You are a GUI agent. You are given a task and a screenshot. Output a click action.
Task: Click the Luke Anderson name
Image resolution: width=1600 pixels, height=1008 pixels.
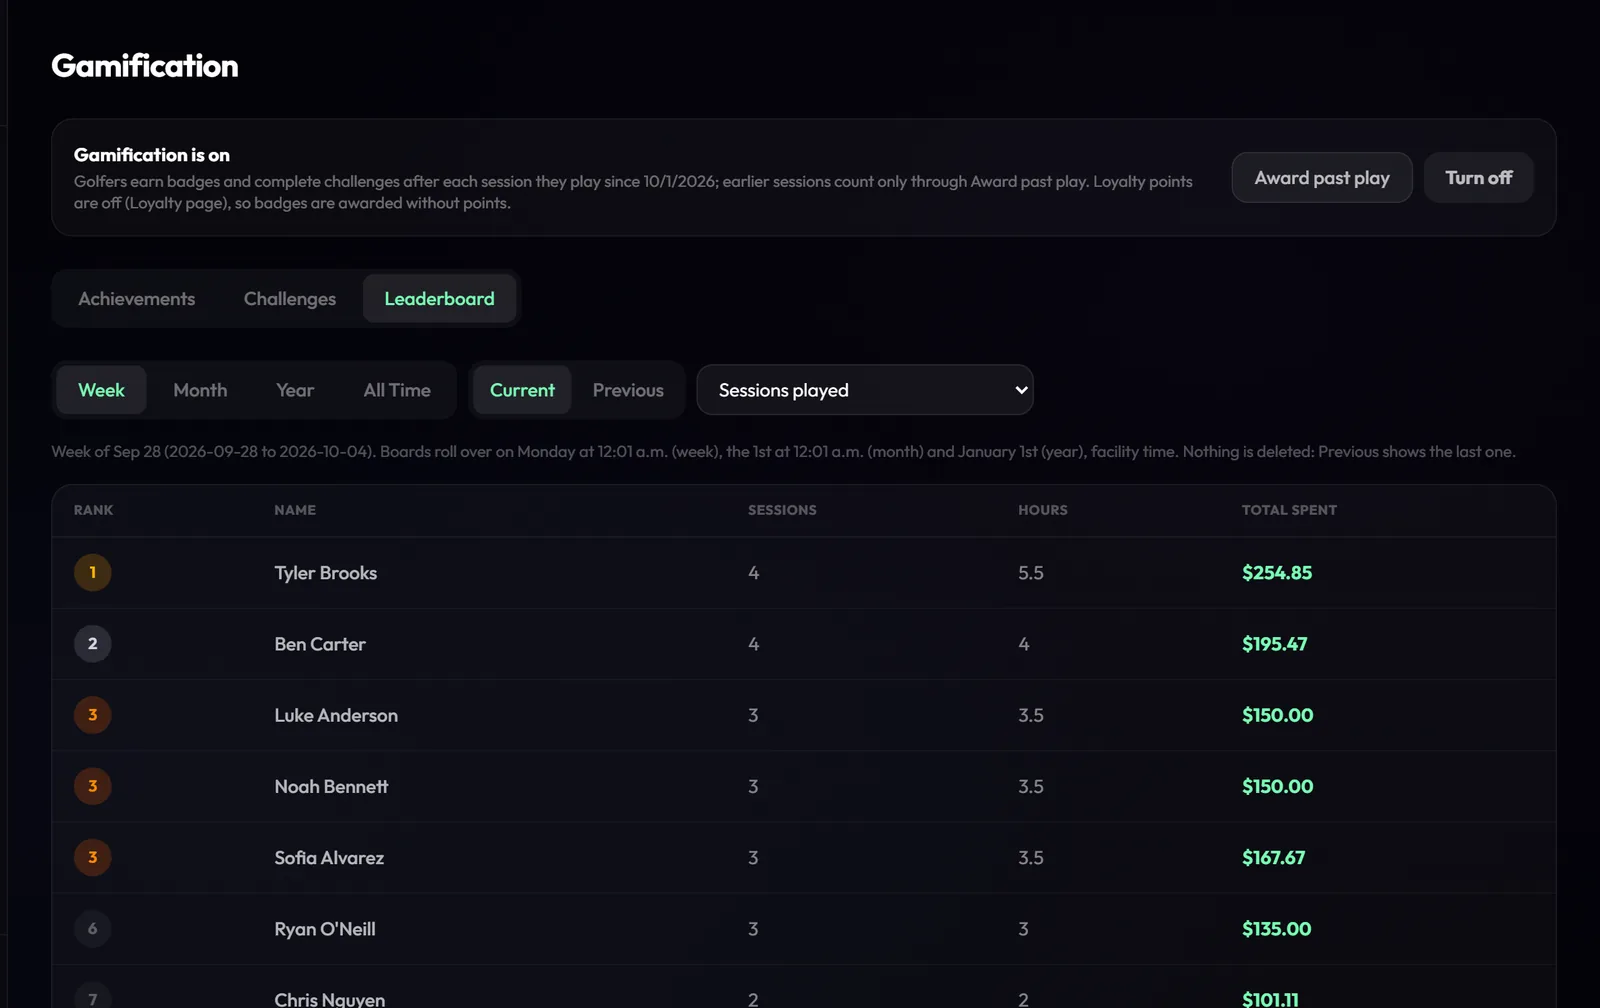tap(336, 715)
